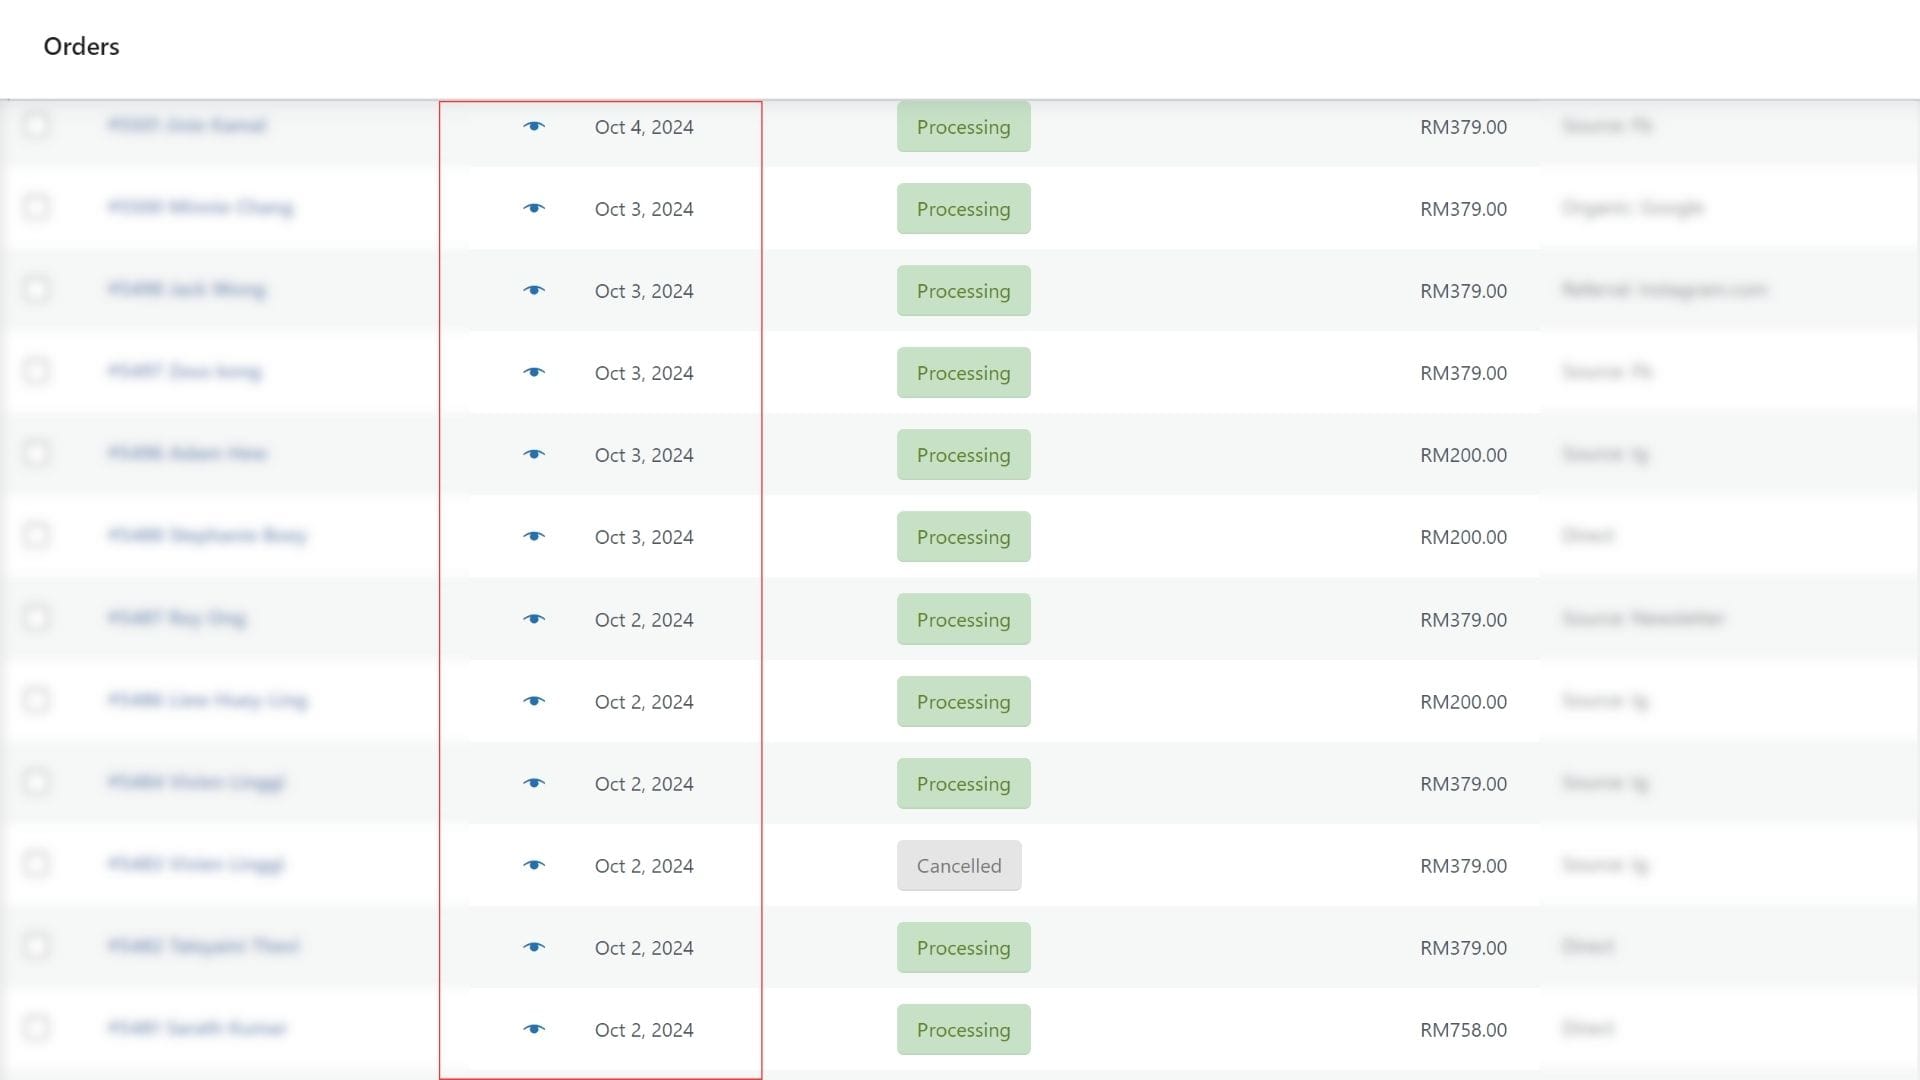Tick checkbox for the Oct 4, 2024 order
The height and width of the screenshot is (1080, 1920).
(36, 125)
